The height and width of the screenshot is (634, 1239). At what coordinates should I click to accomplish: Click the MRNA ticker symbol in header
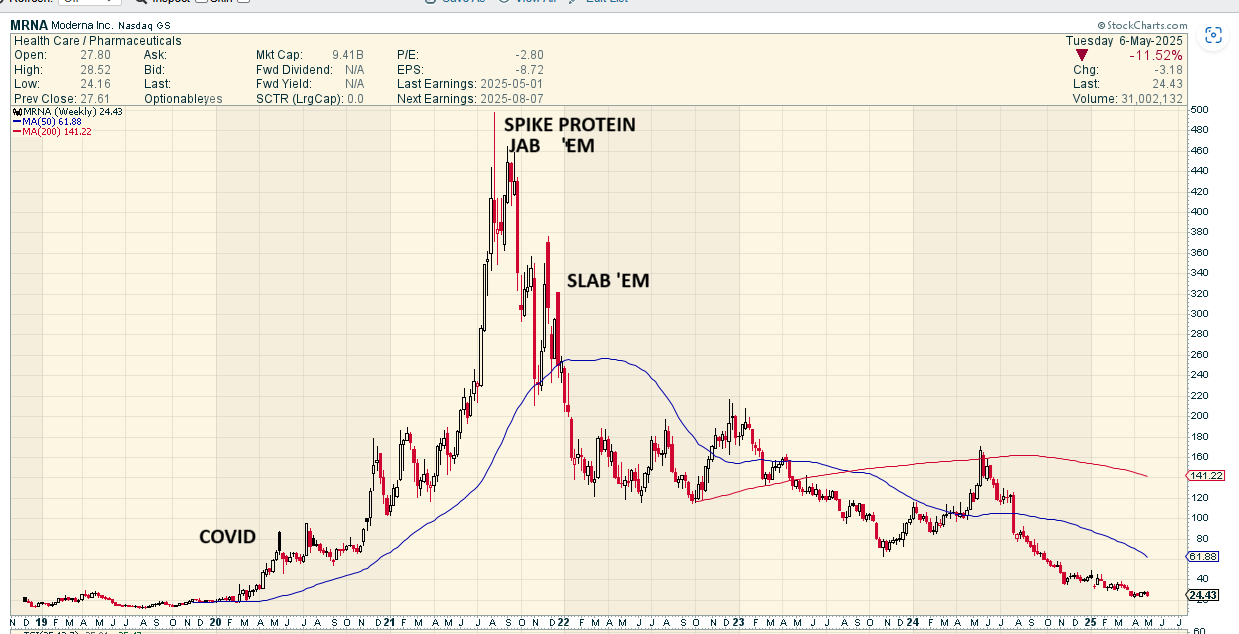[x=30, y=24]
